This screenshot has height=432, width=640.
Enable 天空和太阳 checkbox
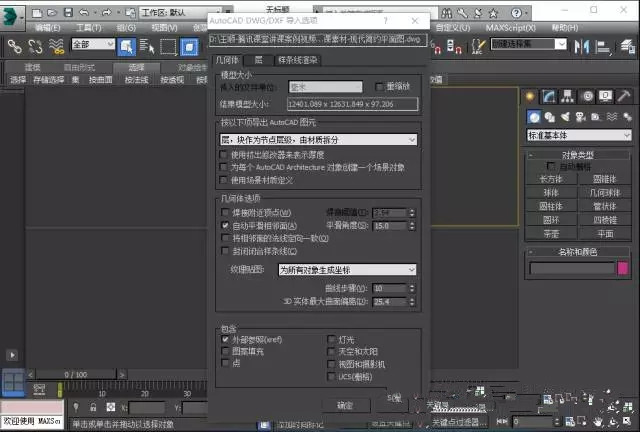pyautogui.click(x=331, y=352)
